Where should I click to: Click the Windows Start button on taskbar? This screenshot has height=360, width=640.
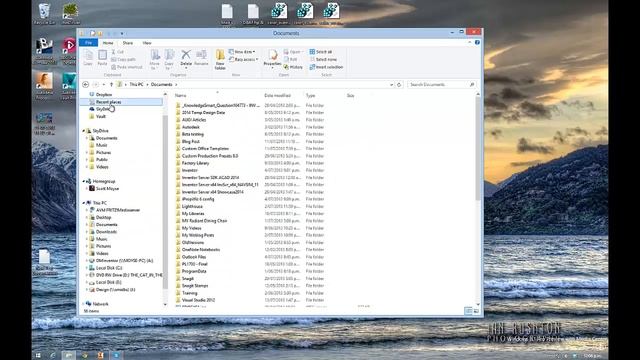38,356
